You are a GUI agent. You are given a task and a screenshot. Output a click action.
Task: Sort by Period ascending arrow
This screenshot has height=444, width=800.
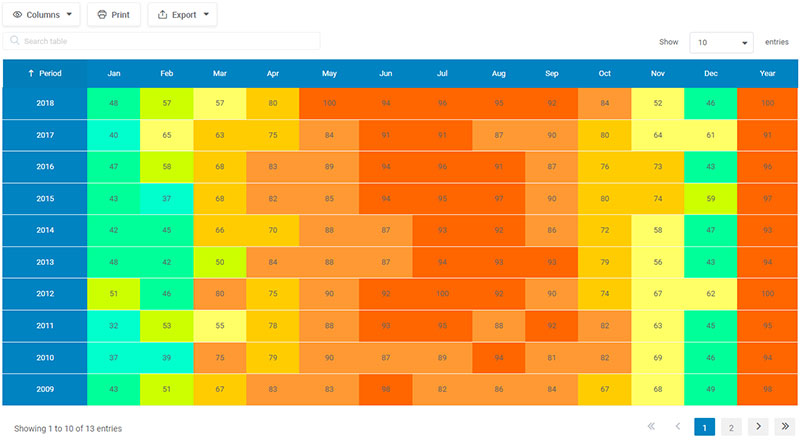pyautogui.click(x=31, y=73)
